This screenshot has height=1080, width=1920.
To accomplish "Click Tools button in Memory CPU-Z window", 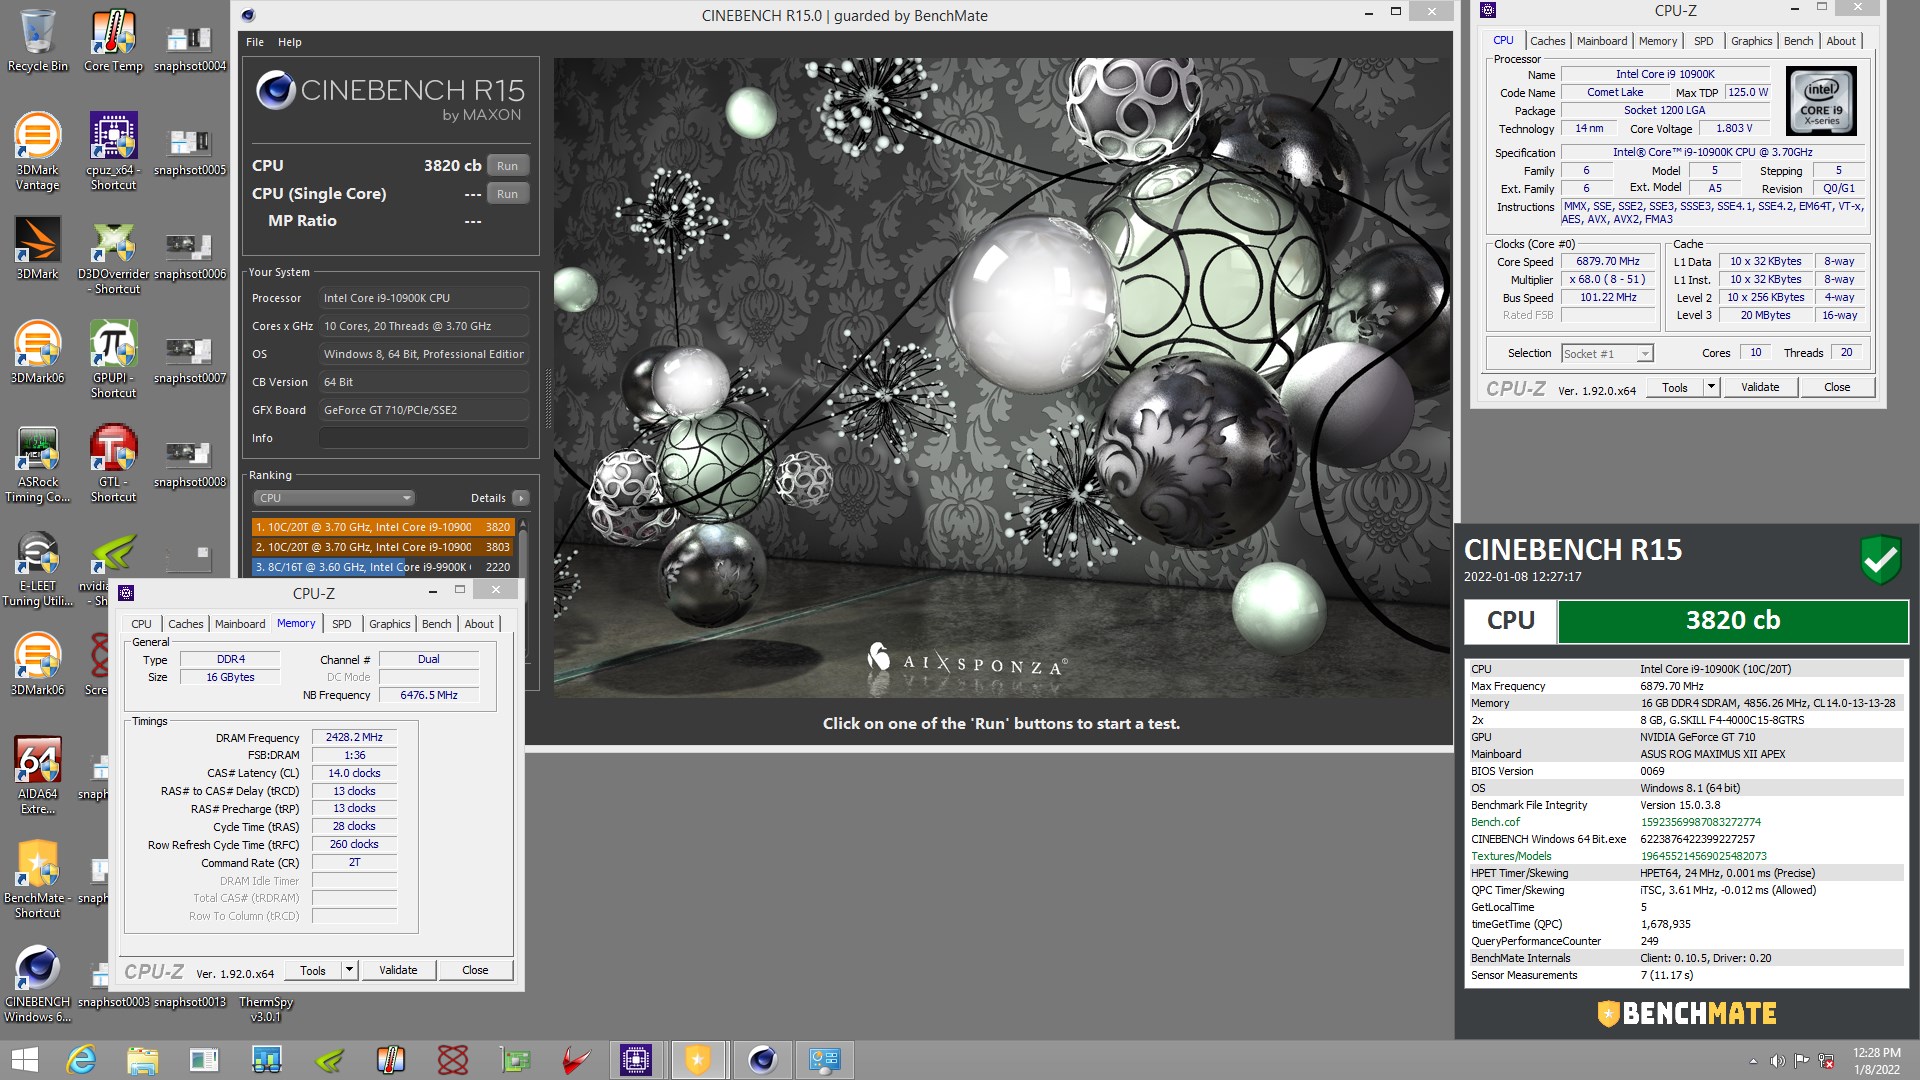I will point(313,970).
